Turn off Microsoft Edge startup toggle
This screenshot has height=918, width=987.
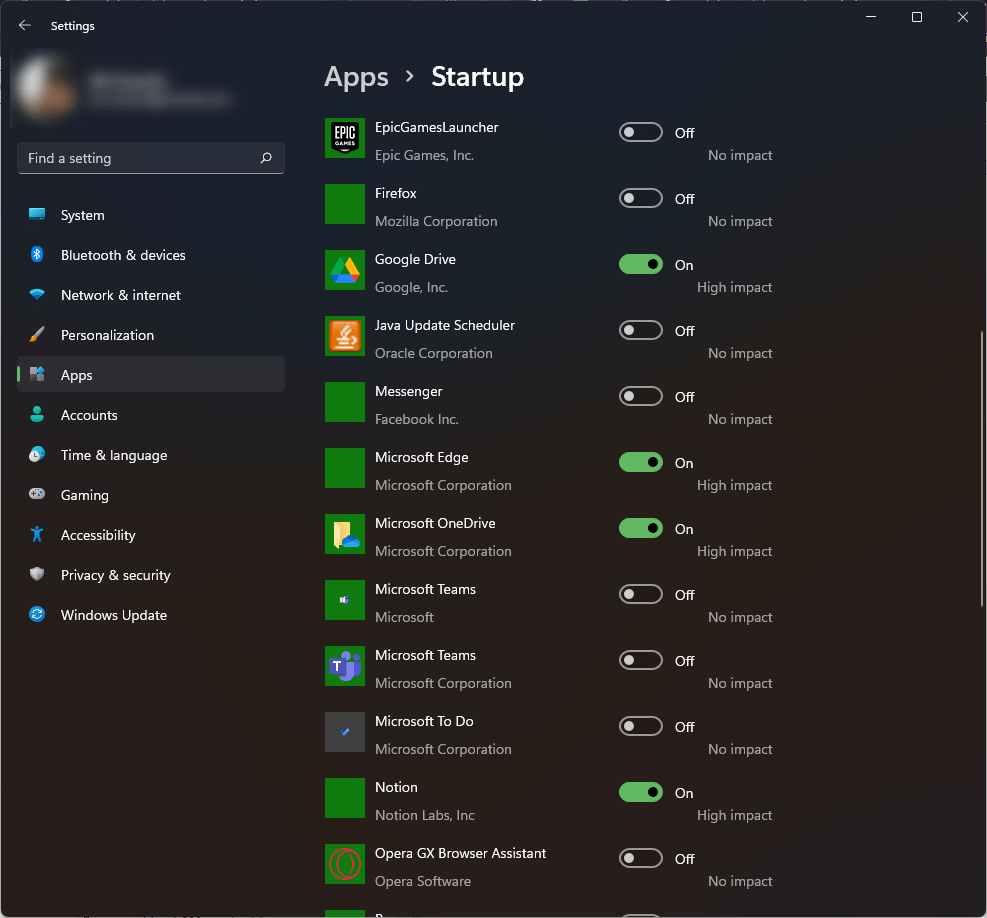(x=641, y=462)
